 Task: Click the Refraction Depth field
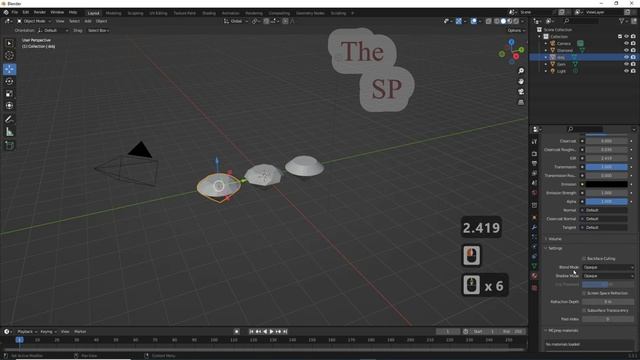[608, 302]
